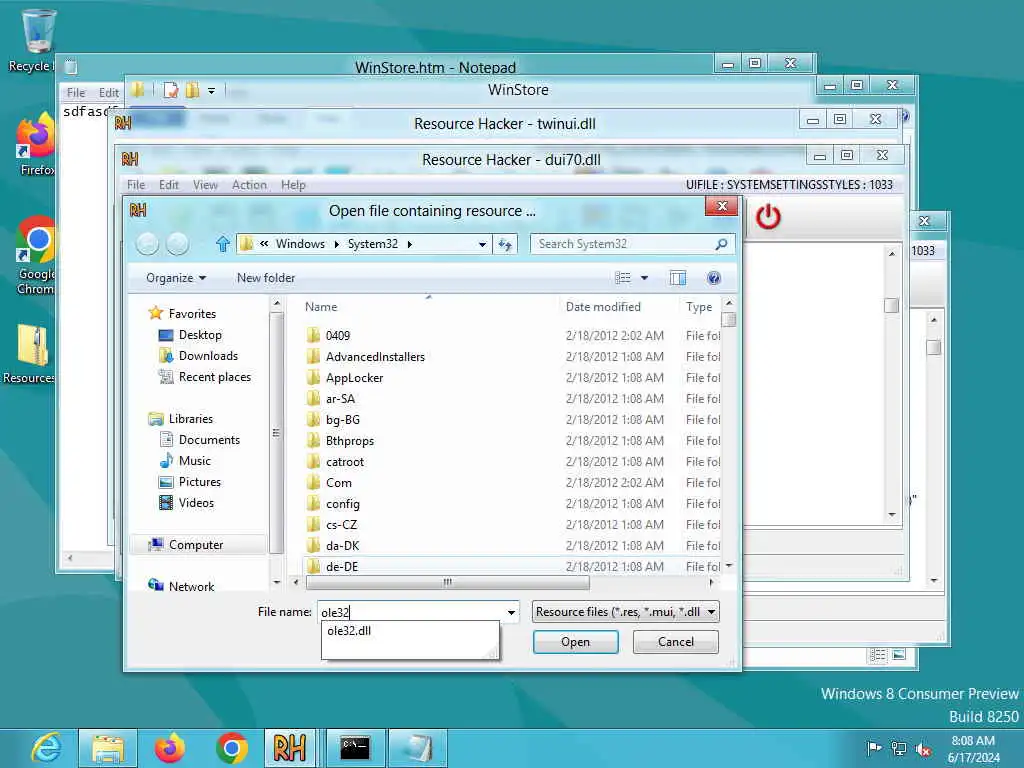Launch Firefox from taskbar
Screen dimensions: 1024x768
pyautogui.click(x=169, y=748)
